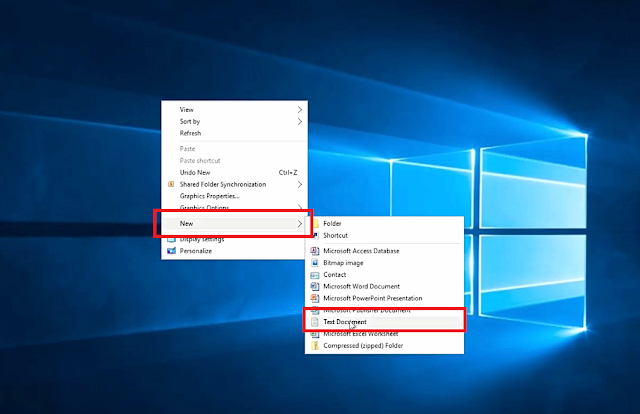Click the Display settings icon
Viewport: 640px width, 414px height.
(x=171, y=240)
